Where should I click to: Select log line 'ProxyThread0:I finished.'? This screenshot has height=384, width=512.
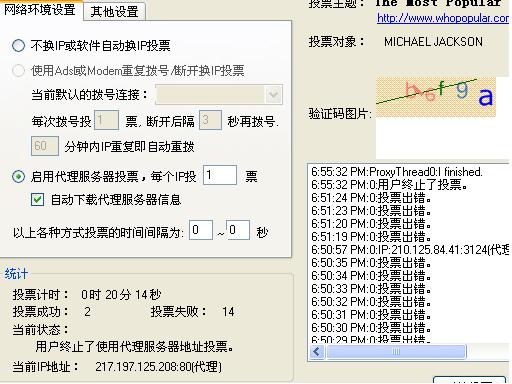[x=397, y=172]
